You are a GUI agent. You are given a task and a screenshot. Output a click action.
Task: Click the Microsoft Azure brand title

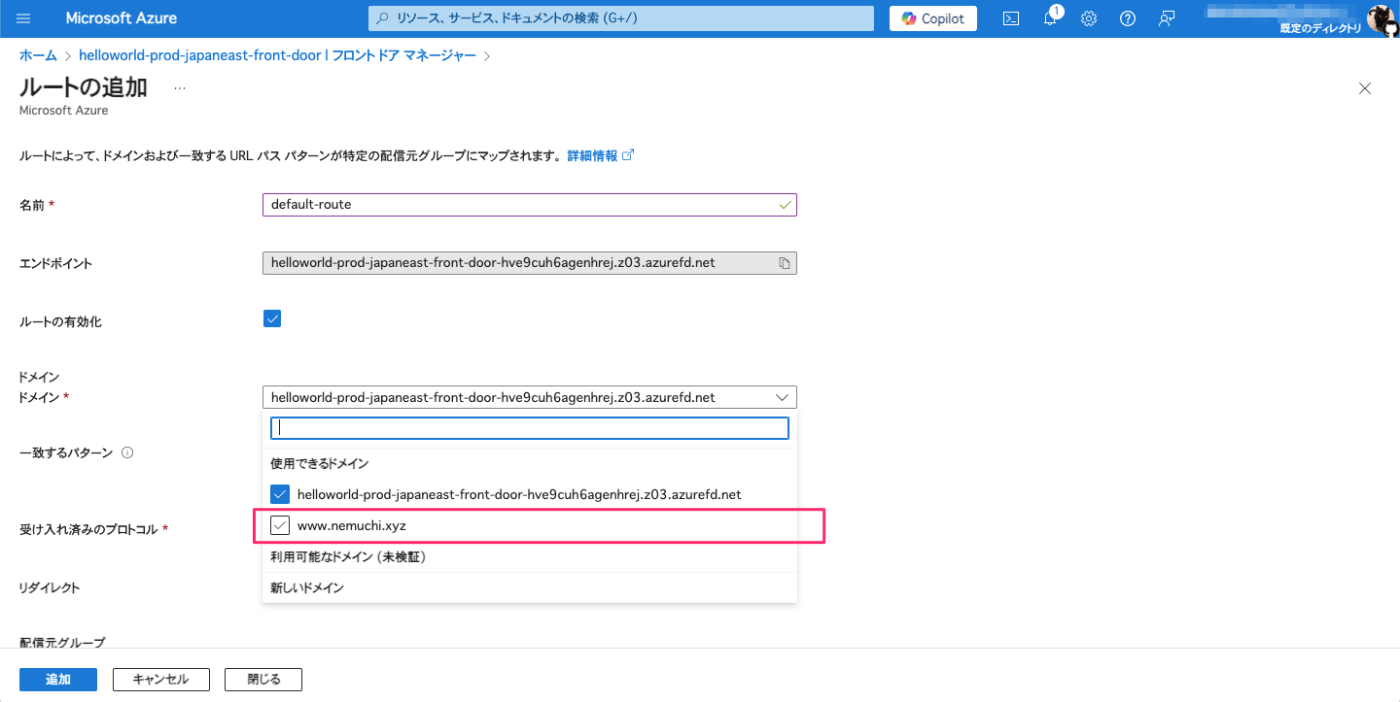pyautogui.click(x=121, y=18)
